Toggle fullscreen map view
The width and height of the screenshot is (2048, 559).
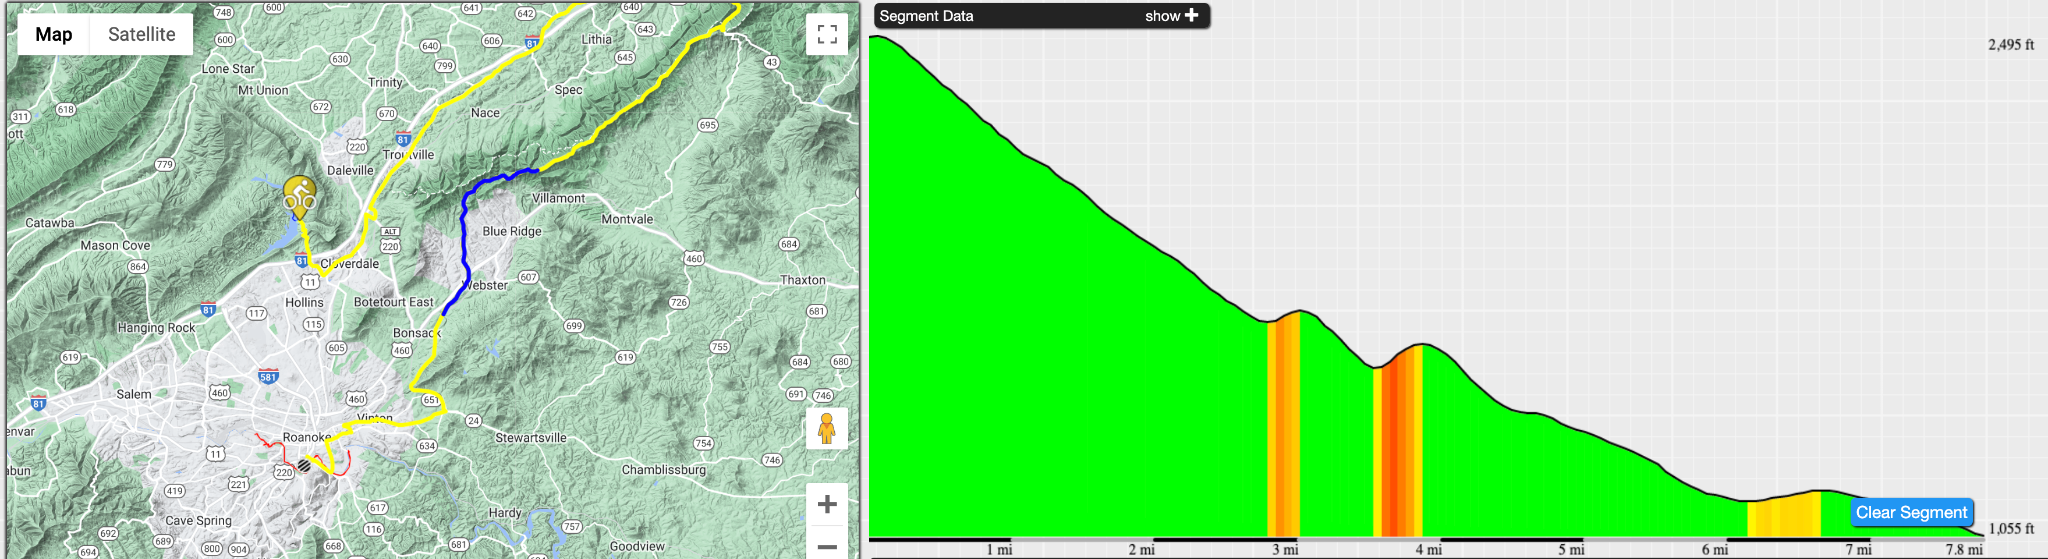point(827,34)
